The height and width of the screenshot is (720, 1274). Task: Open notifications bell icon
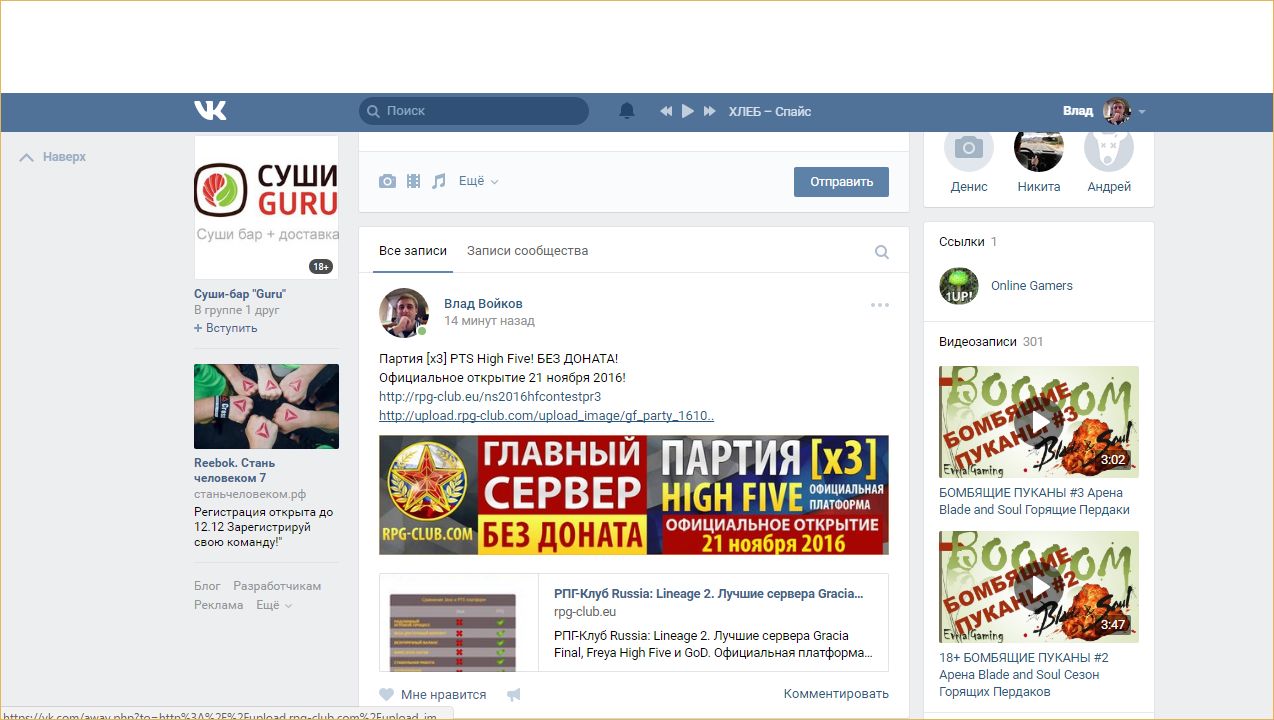point(627,111)
